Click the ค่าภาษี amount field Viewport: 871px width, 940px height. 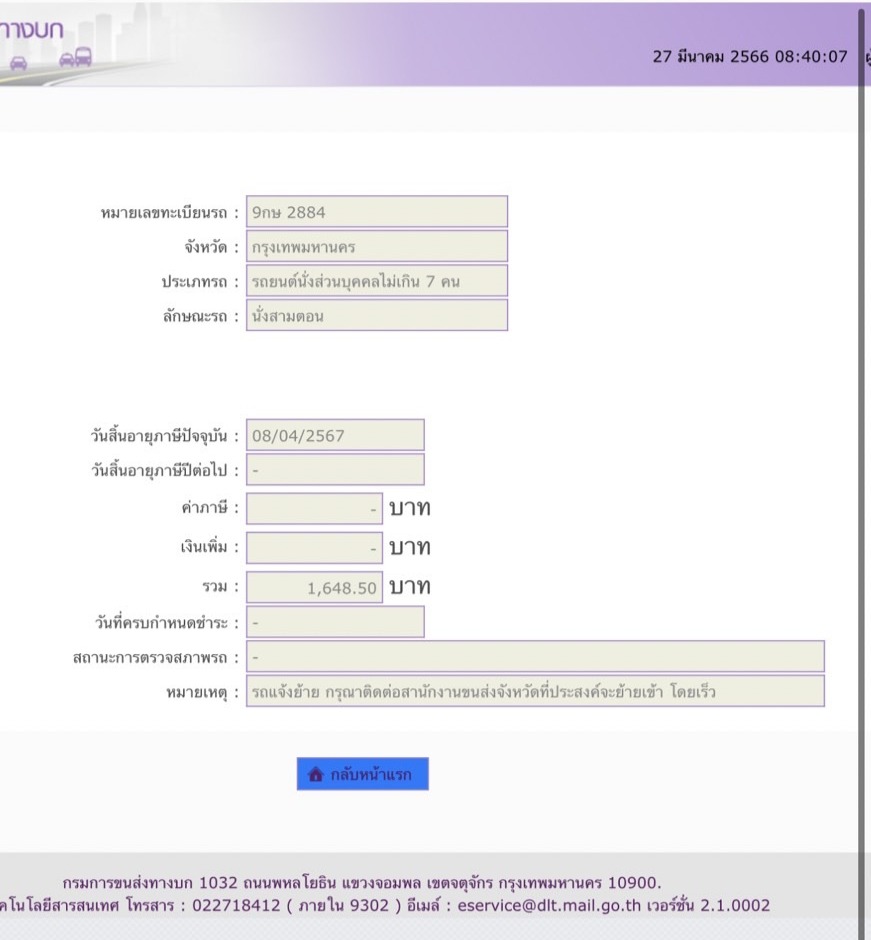pos(314,508)
